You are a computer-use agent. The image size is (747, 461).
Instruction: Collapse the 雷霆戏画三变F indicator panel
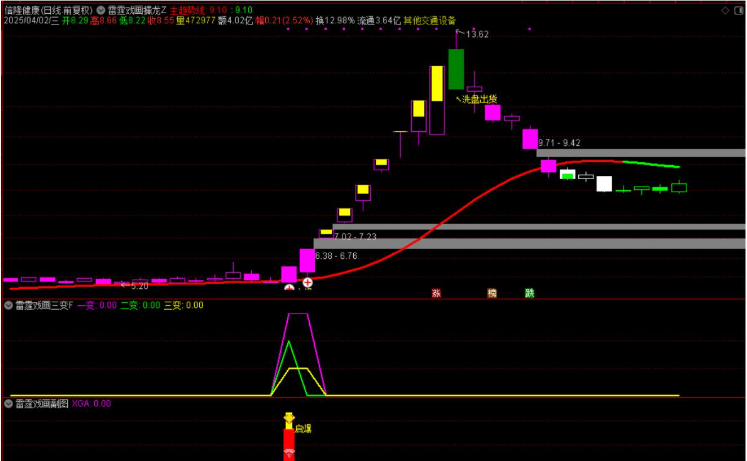click(x=9, y=305)
